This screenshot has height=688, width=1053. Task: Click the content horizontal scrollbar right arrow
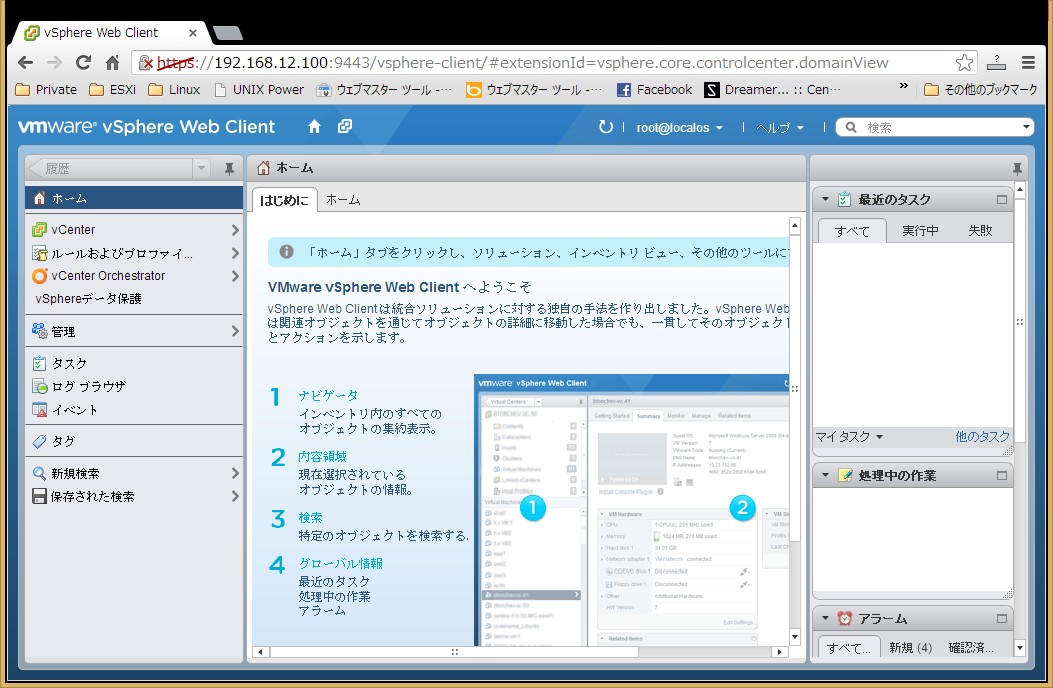(x=780, y=652)
